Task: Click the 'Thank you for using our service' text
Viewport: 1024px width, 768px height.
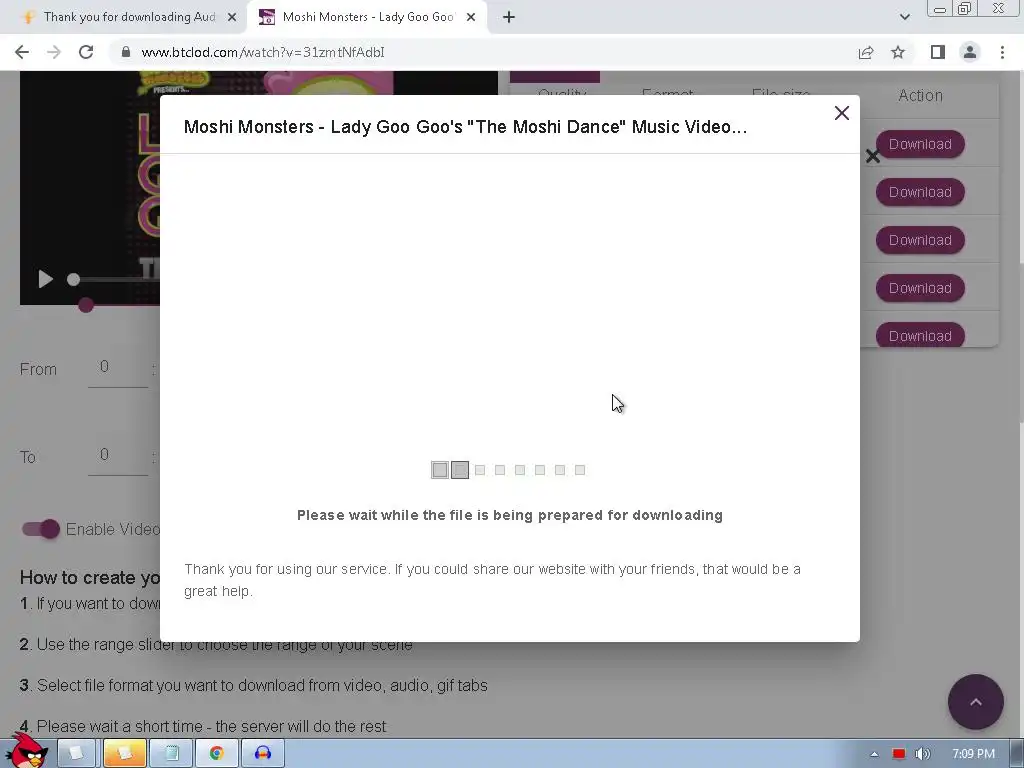Action: coord(492,580)
